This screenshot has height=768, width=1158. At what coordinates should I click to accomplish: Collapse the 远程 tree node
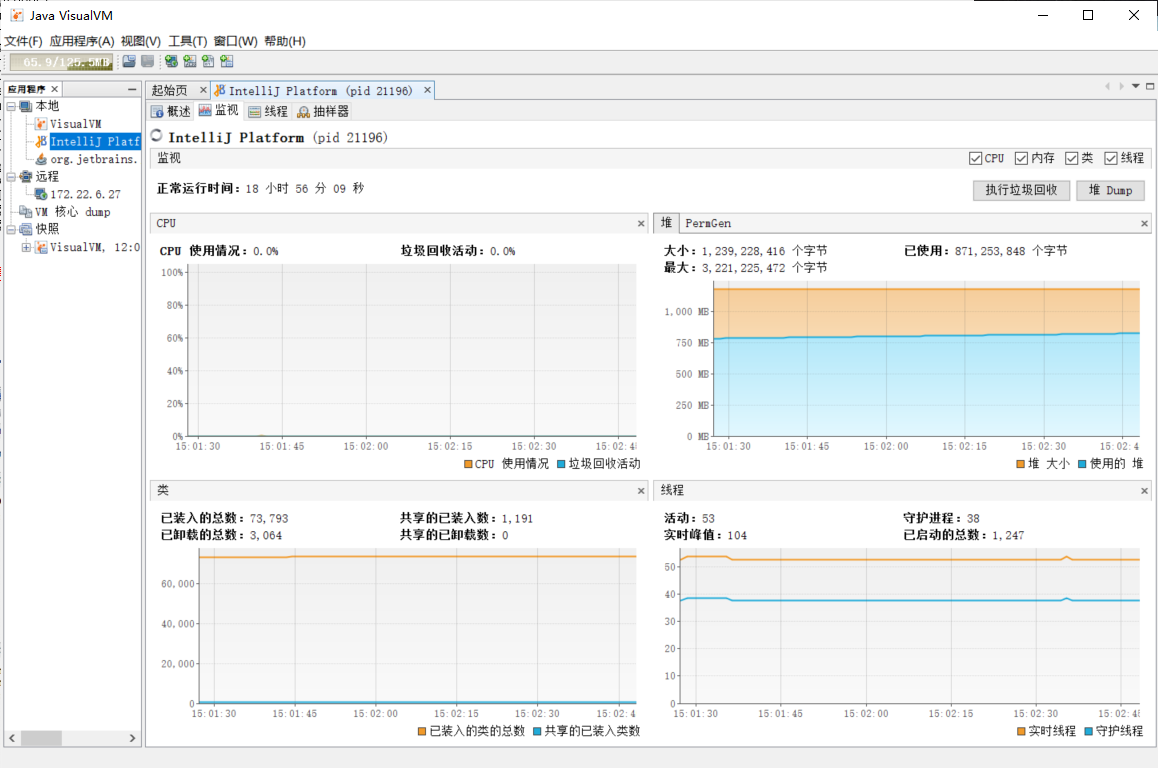tap(11, 176)
